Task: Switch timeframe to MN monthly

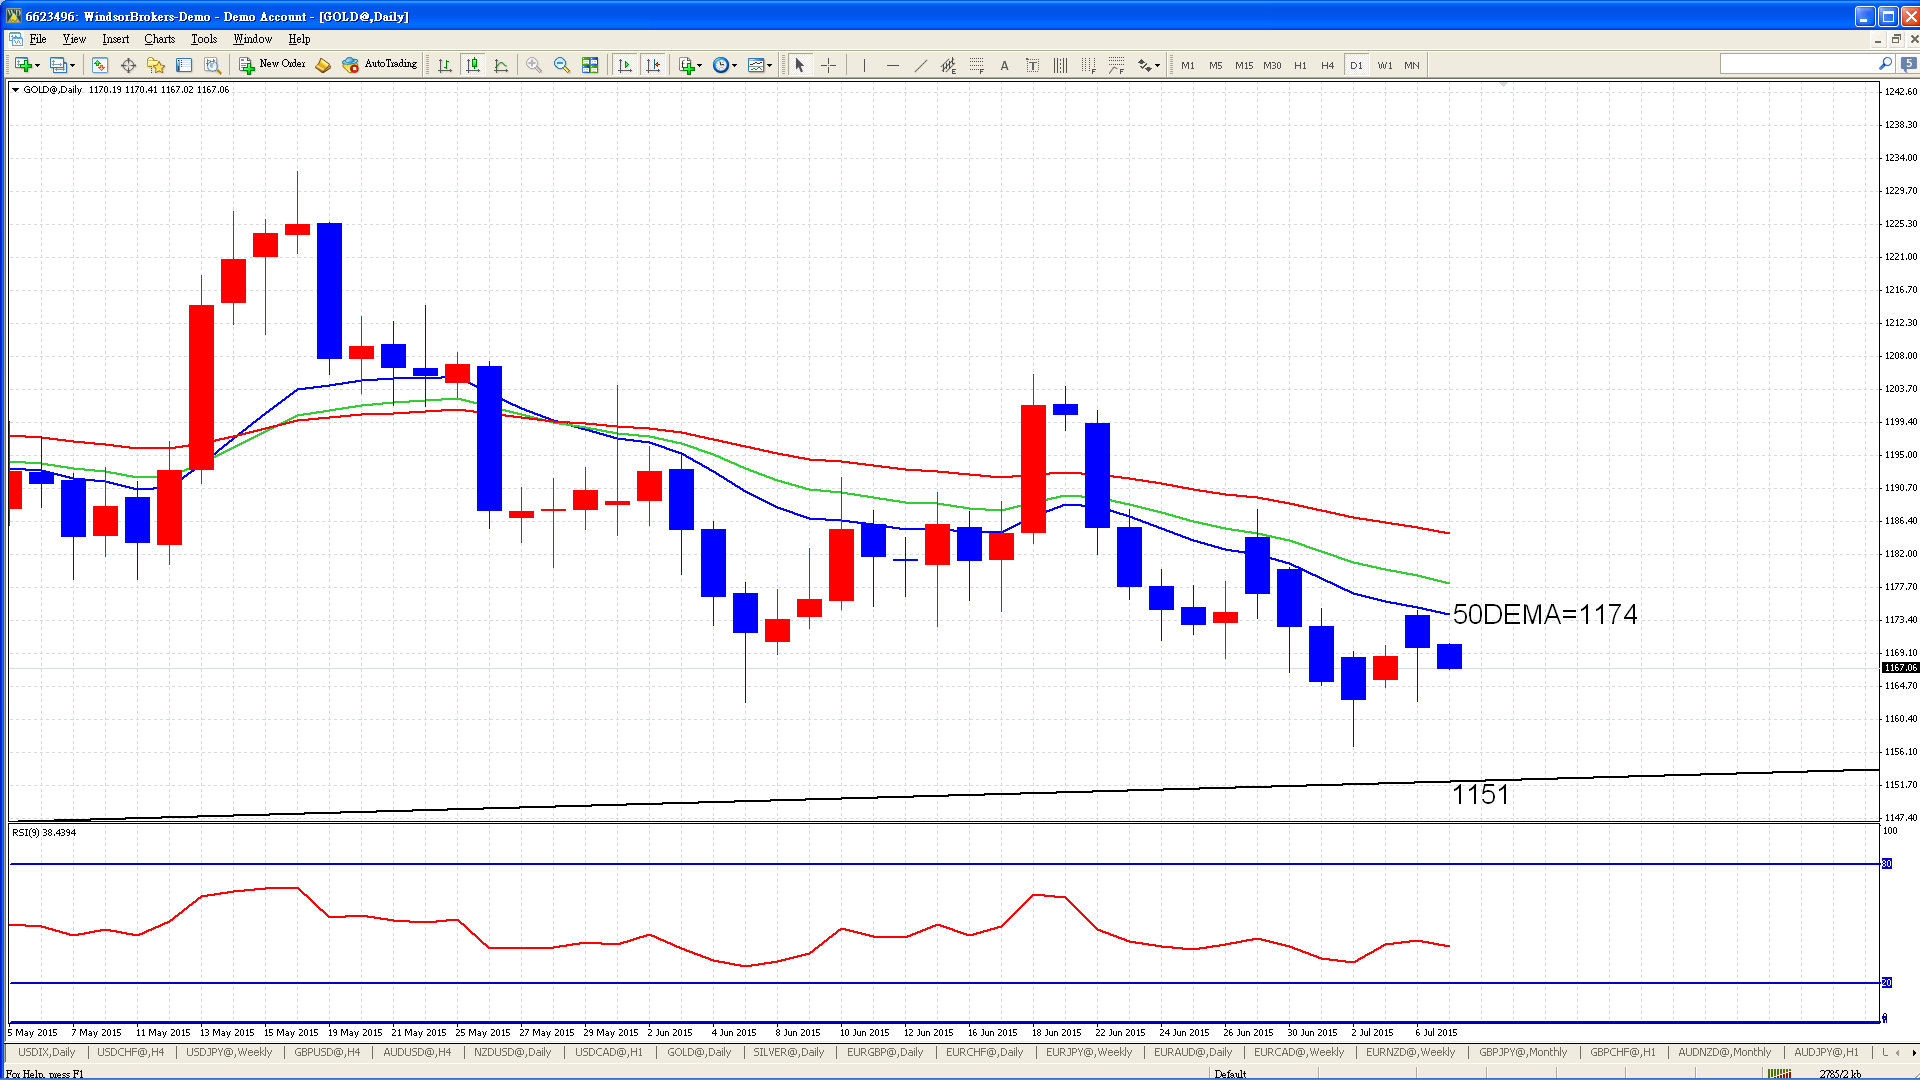Action: [1412, 65]
